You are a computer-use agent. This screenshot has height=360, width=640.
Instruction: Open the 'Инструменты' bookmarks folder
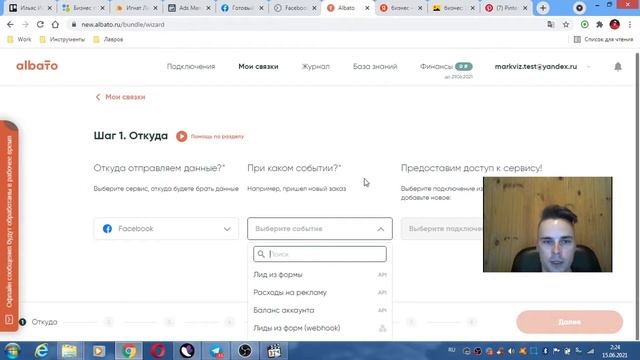point(62,40)
